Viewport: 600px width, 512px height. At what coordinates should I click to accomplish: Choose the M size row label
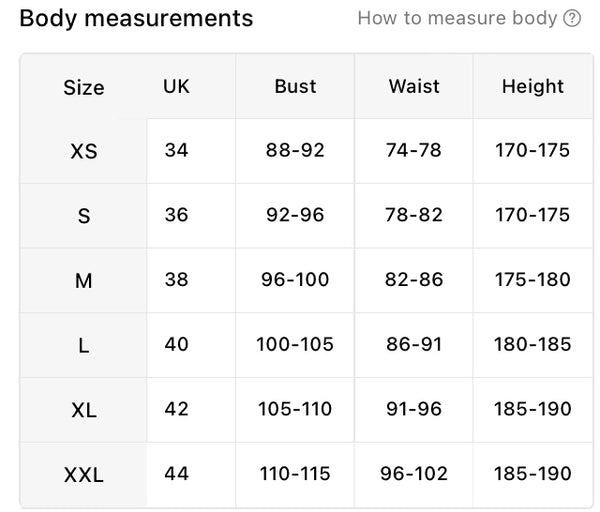point(84,281)
